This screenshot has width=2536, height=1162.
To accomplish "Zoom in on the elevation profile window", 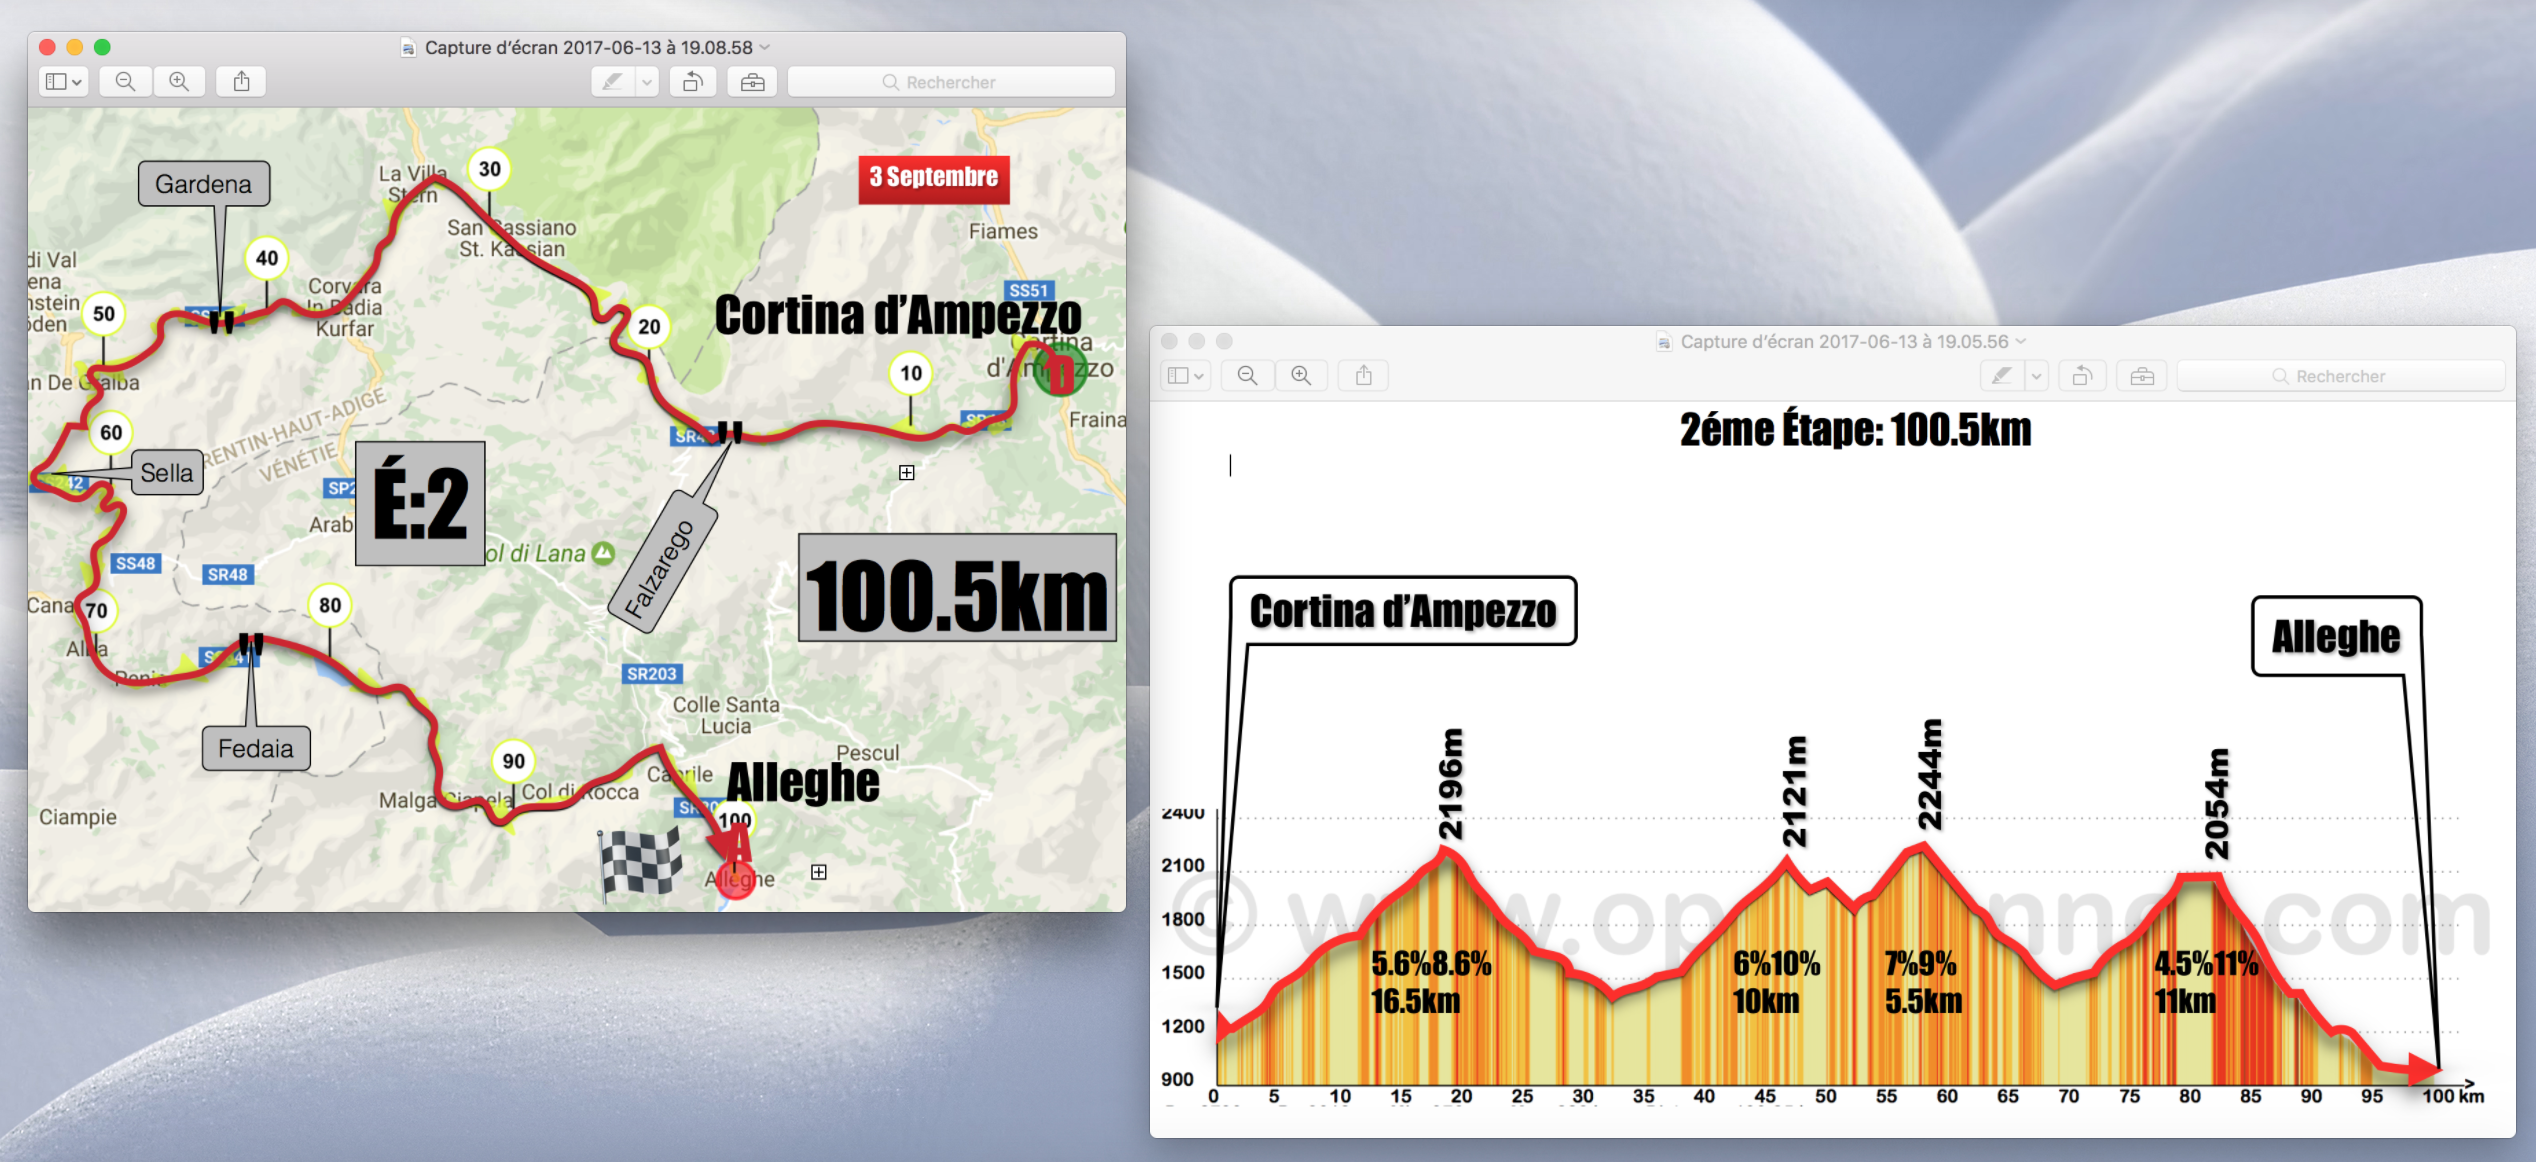I will [1301, 376].
